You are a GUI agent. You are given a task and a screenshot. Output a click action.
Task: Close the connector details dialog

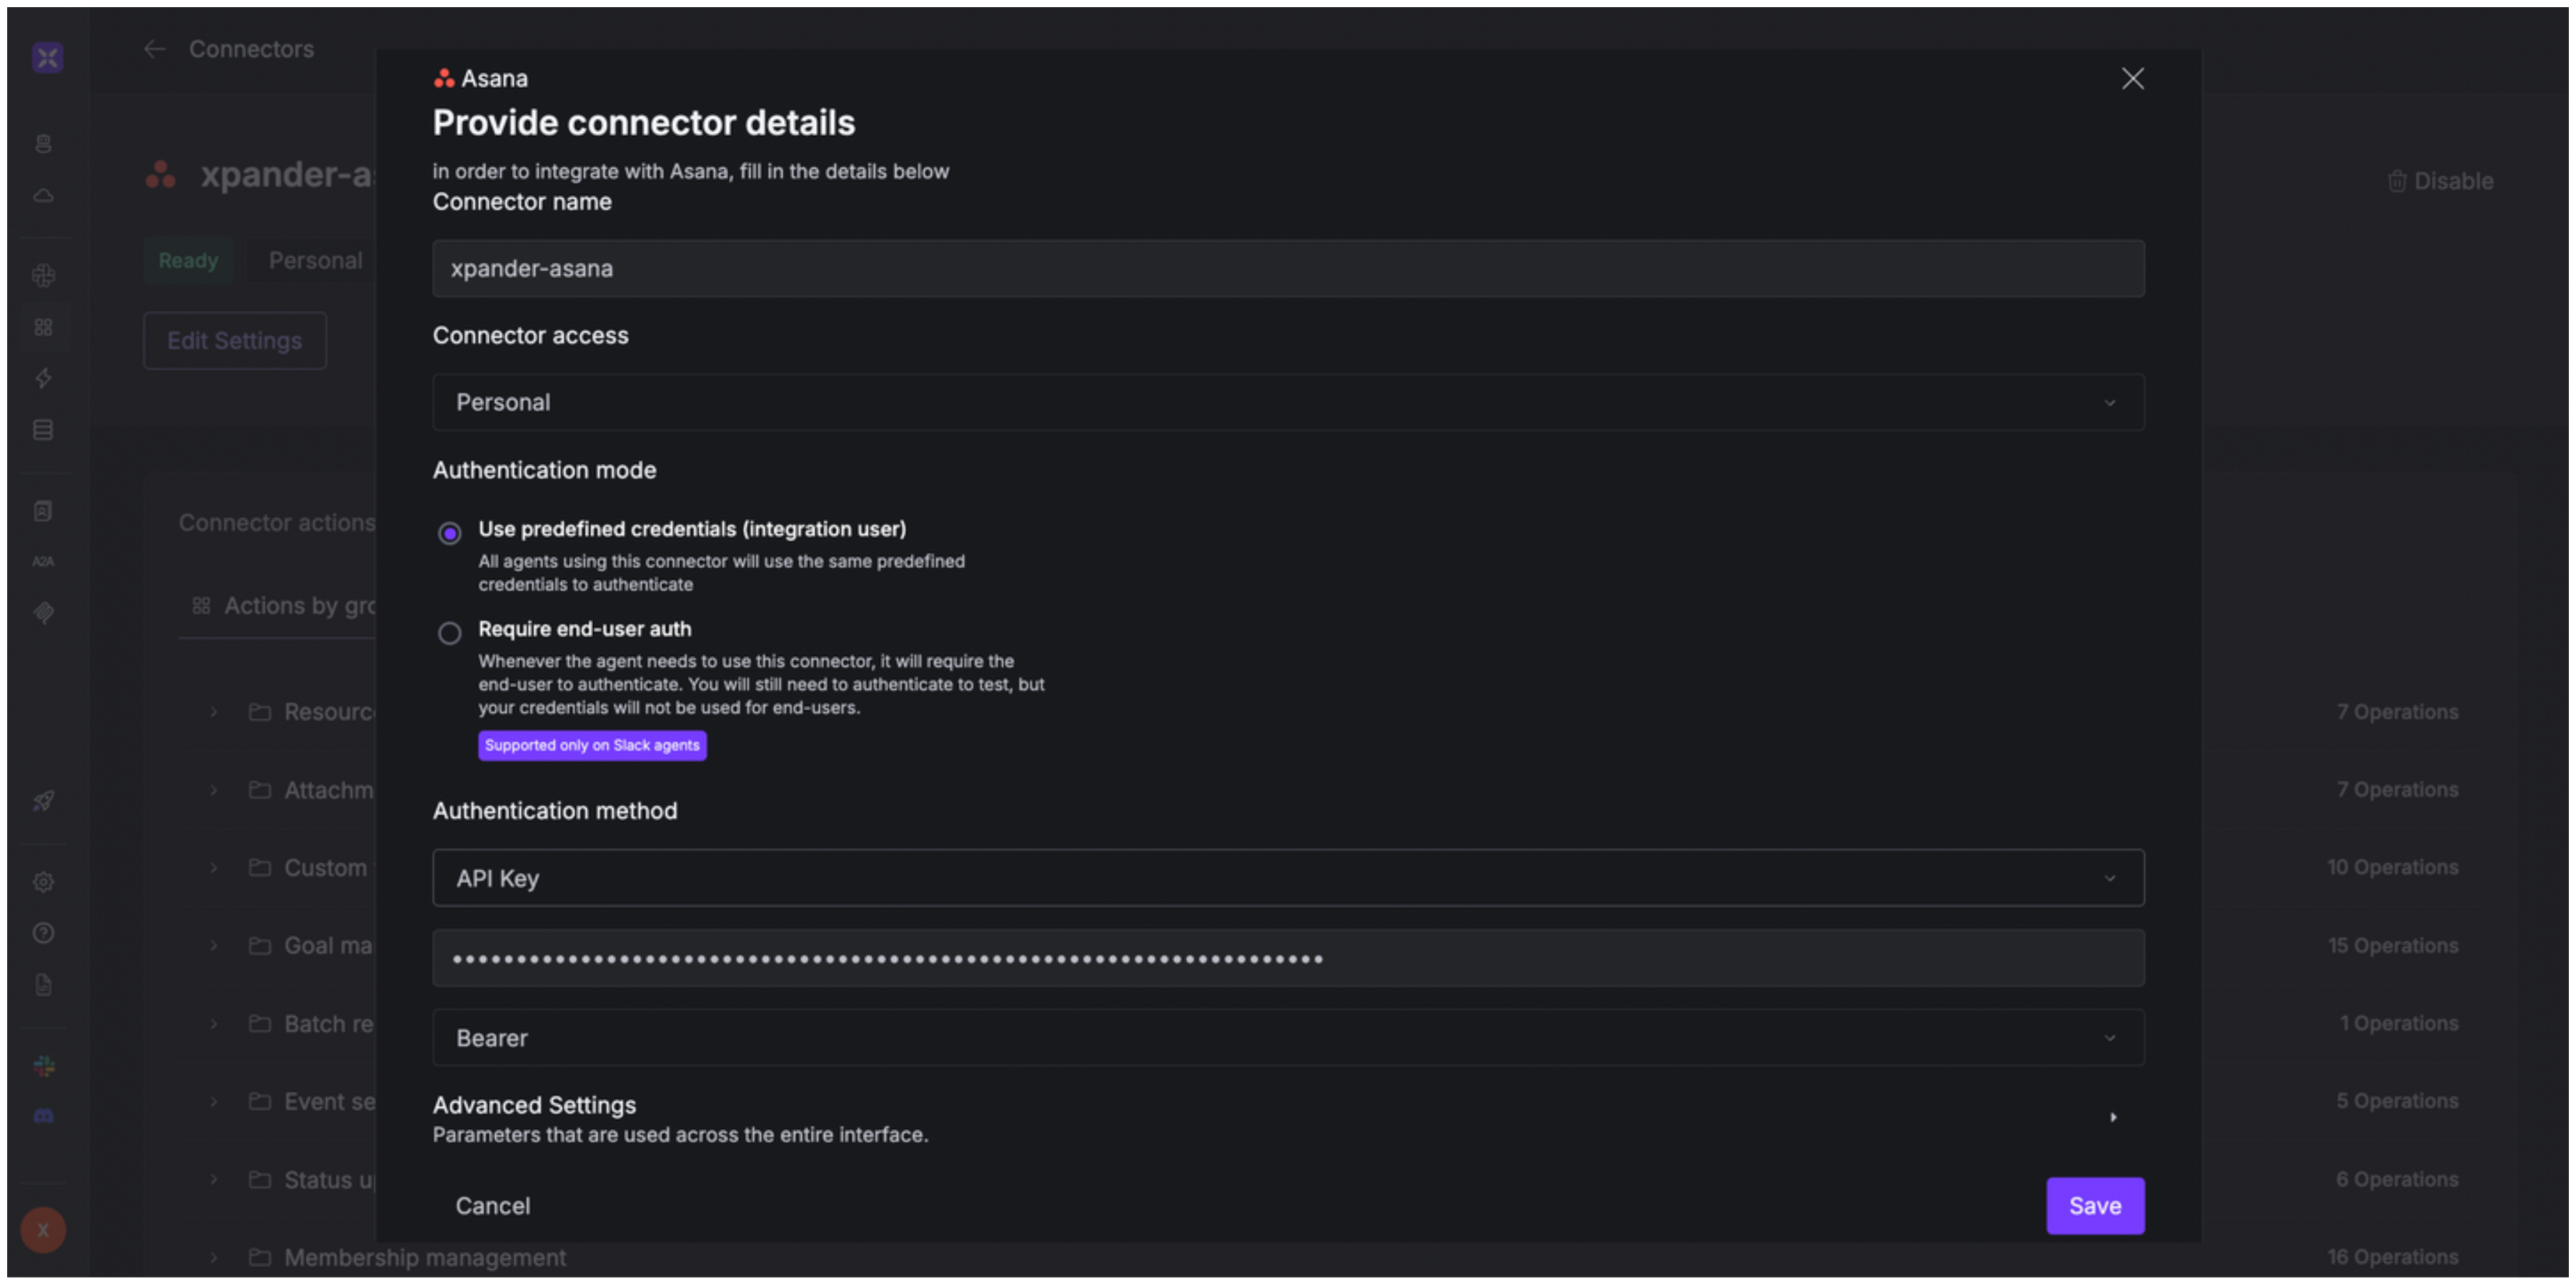(2132, 79)
